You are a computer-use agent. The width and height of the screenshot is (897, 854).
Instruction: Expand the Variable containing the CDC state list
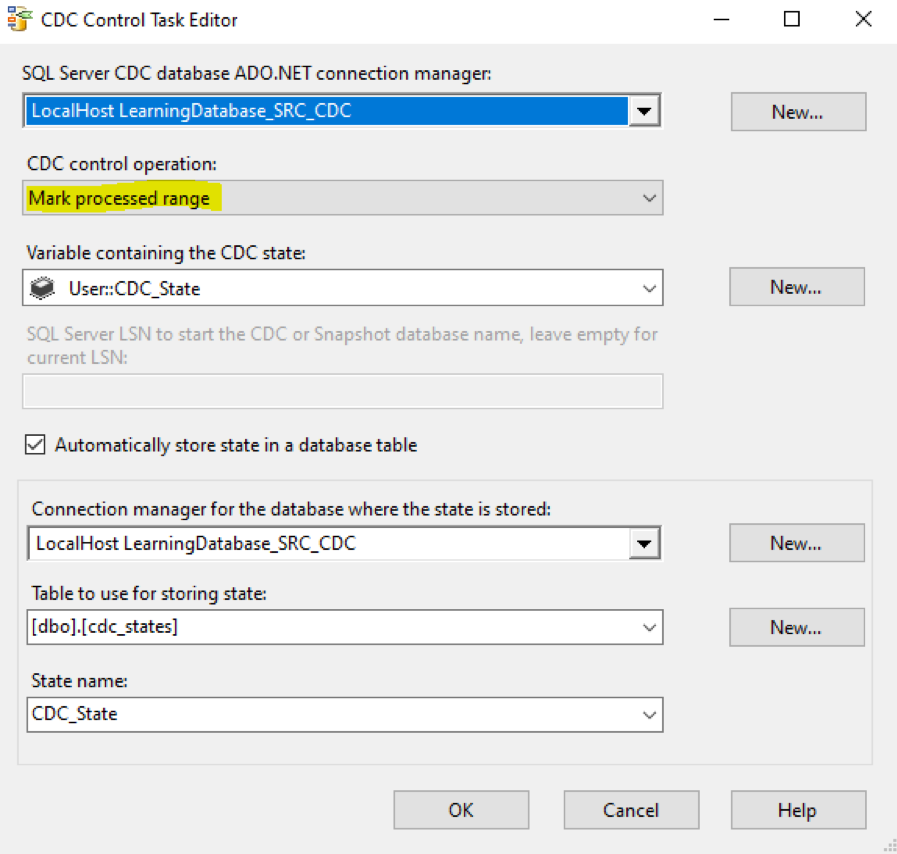click(x=647, y=287)
